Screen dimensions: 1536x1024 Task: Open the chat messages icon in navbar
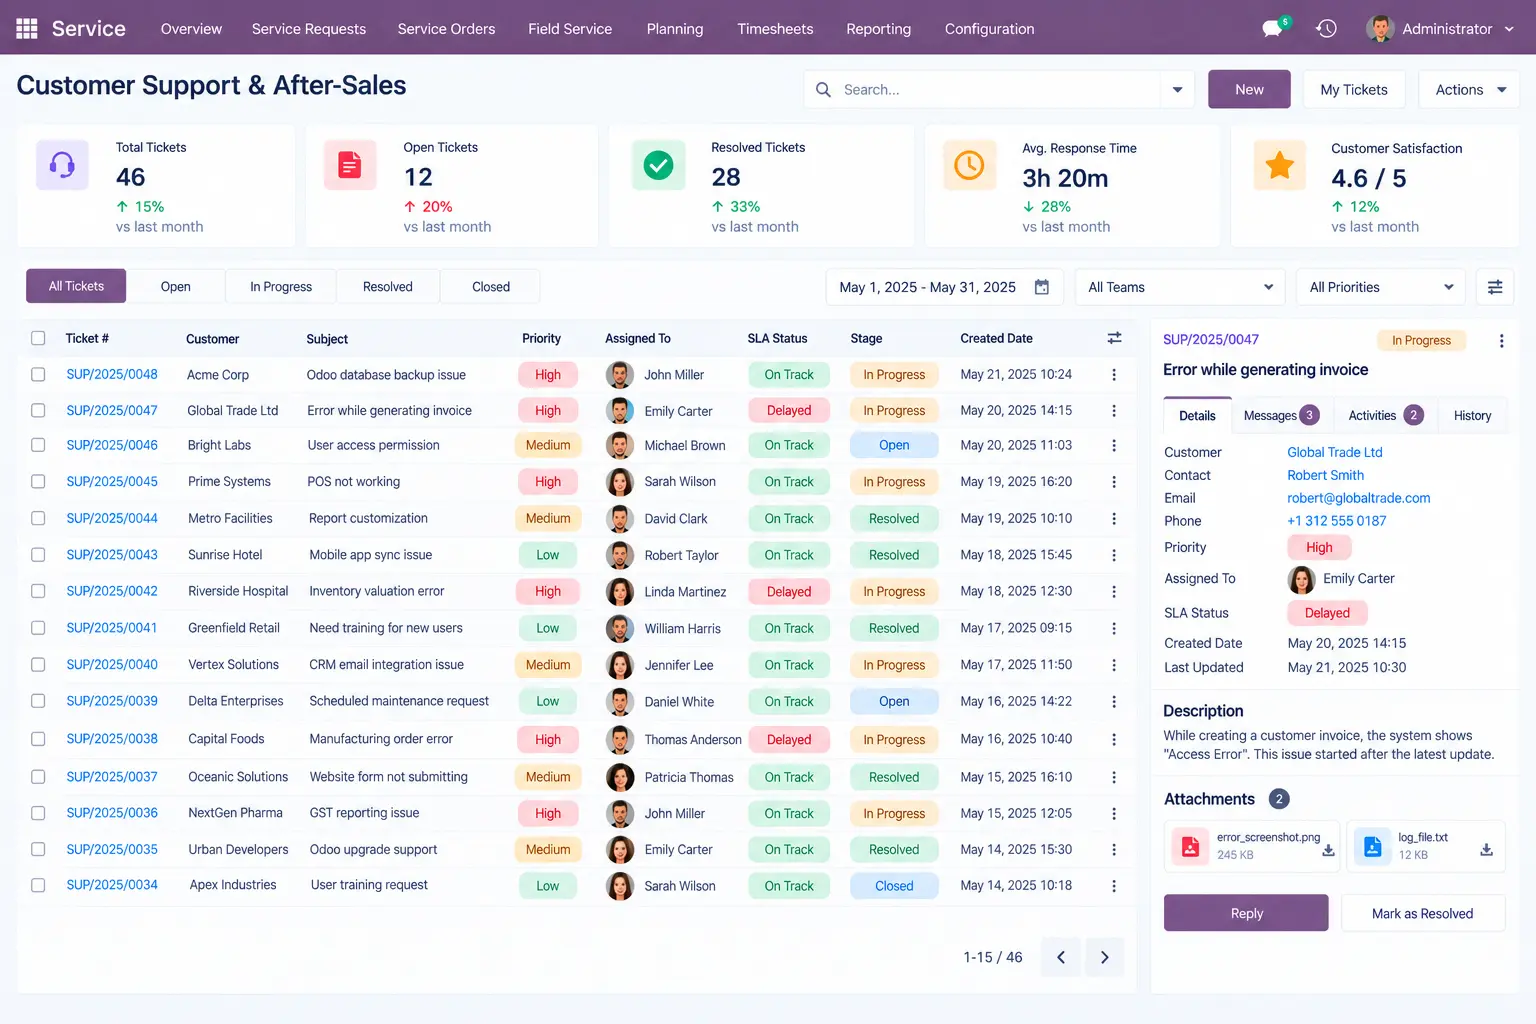[x=1273, y=28]
